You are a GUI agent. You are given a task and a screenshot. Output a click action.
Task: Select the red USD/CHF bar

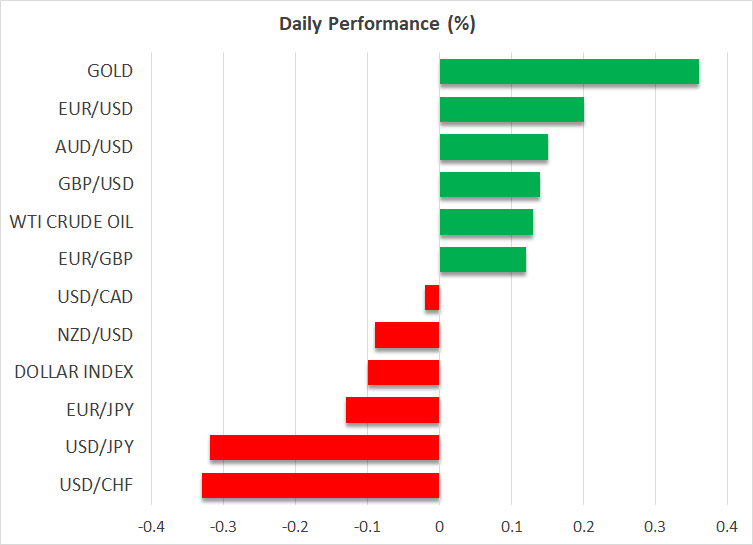pyautogui.click(x=320, y=485)
